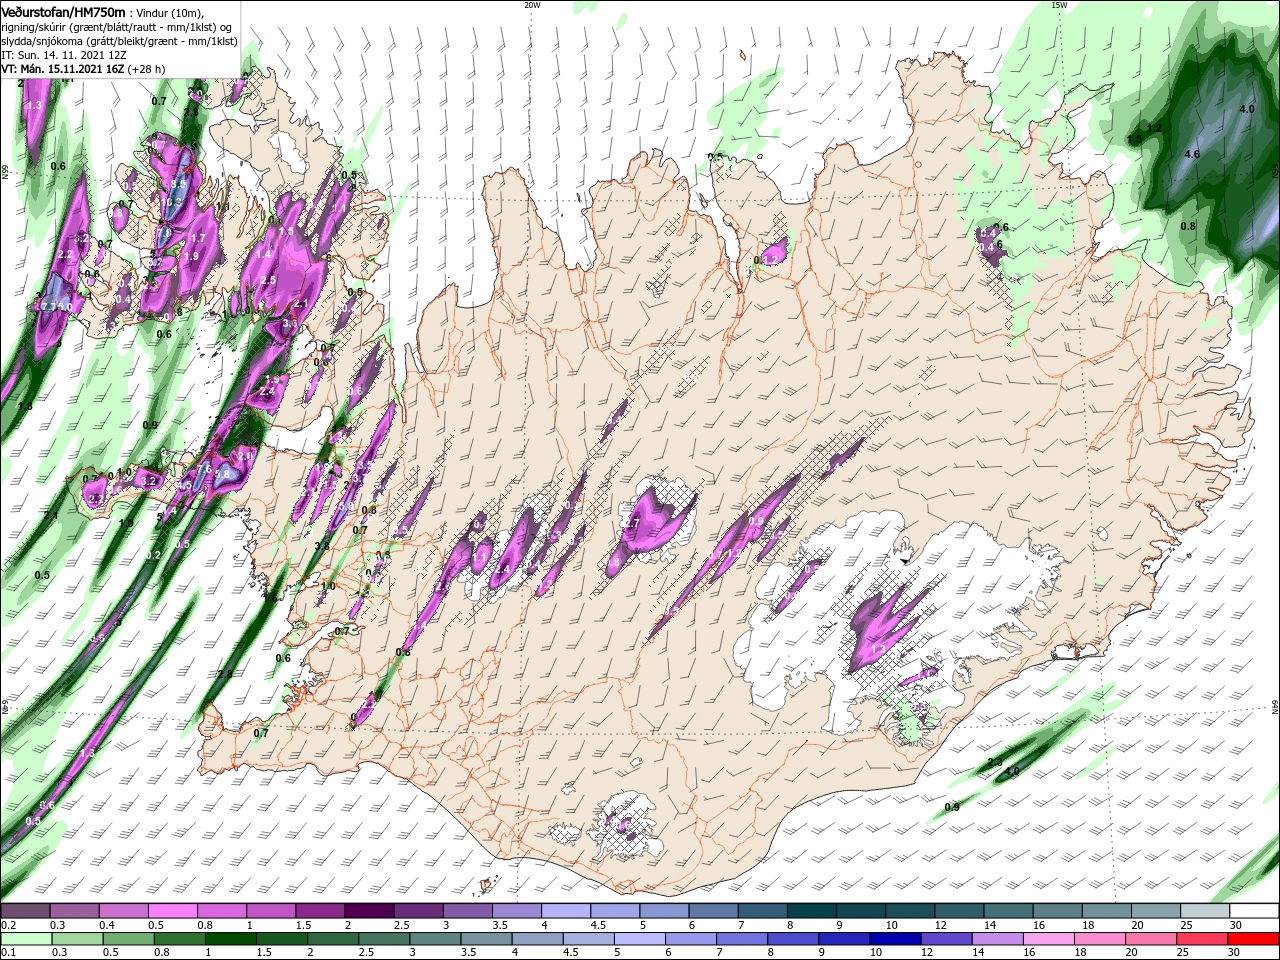
Task: Pick the bright pink 0.5 swatch in upper scale
Action: [x=172, y=911]
